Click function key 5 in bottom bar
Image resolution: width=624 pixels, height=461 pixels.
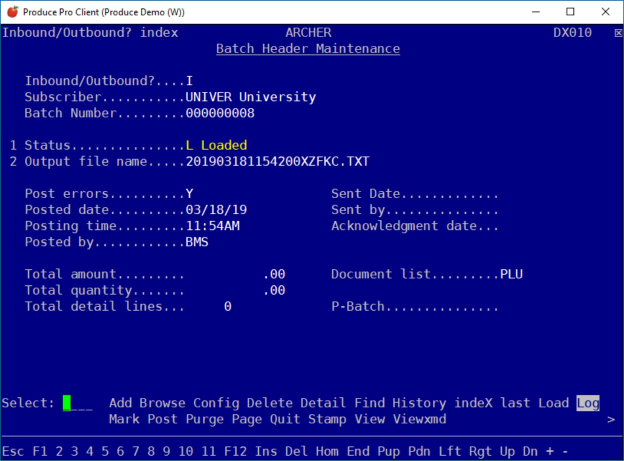click(x=105, y=451)
